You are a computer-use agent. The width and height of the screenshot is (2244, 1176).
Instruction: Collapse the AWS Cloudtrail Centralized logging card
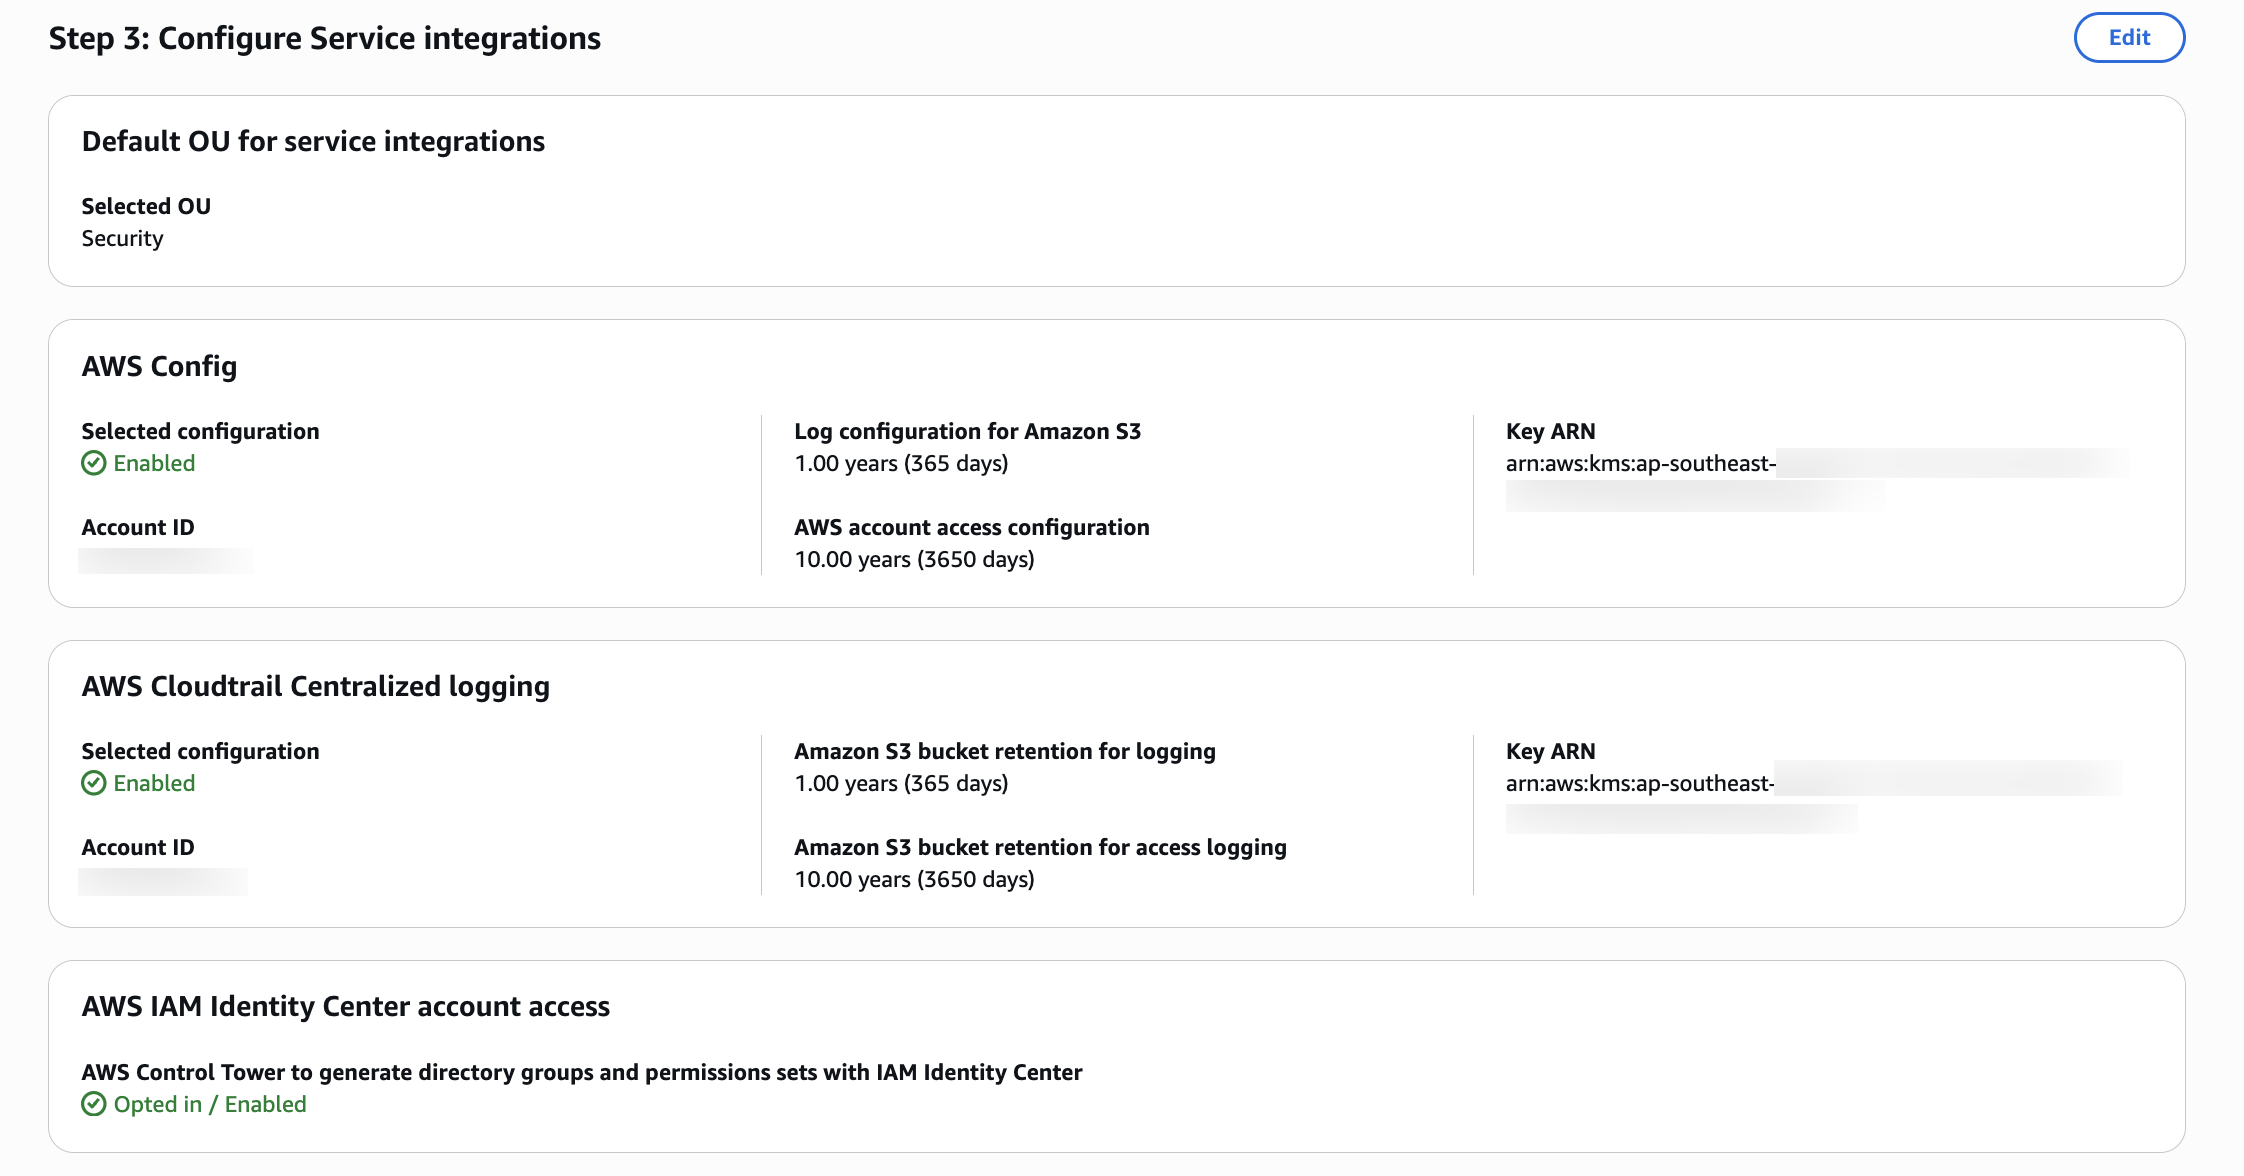316,686
